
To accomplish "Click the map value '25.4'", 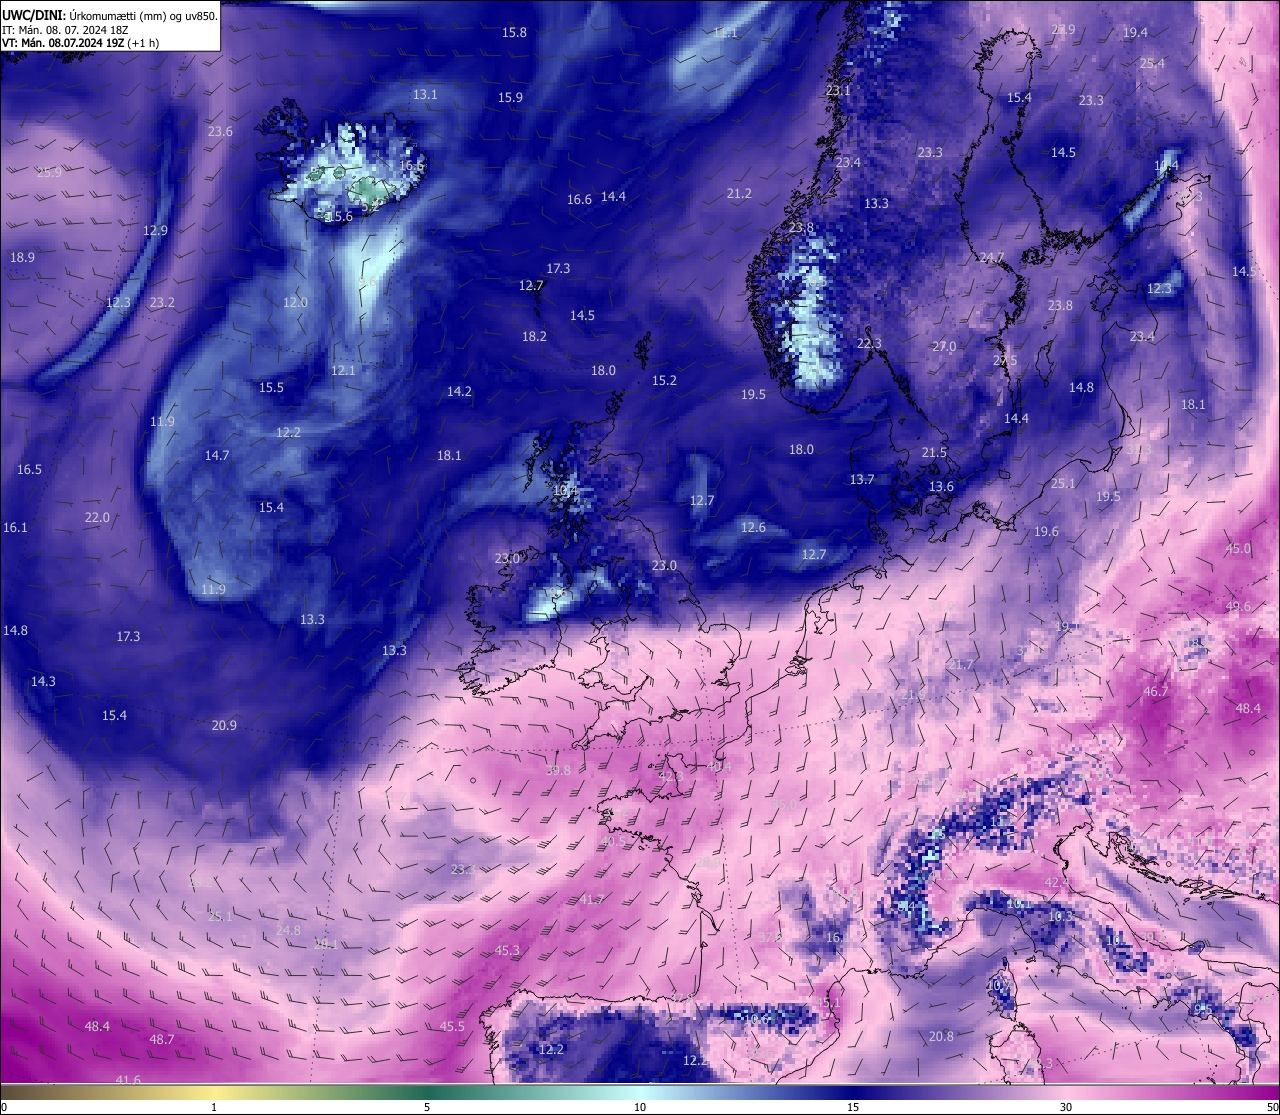I will (1152, 64).
